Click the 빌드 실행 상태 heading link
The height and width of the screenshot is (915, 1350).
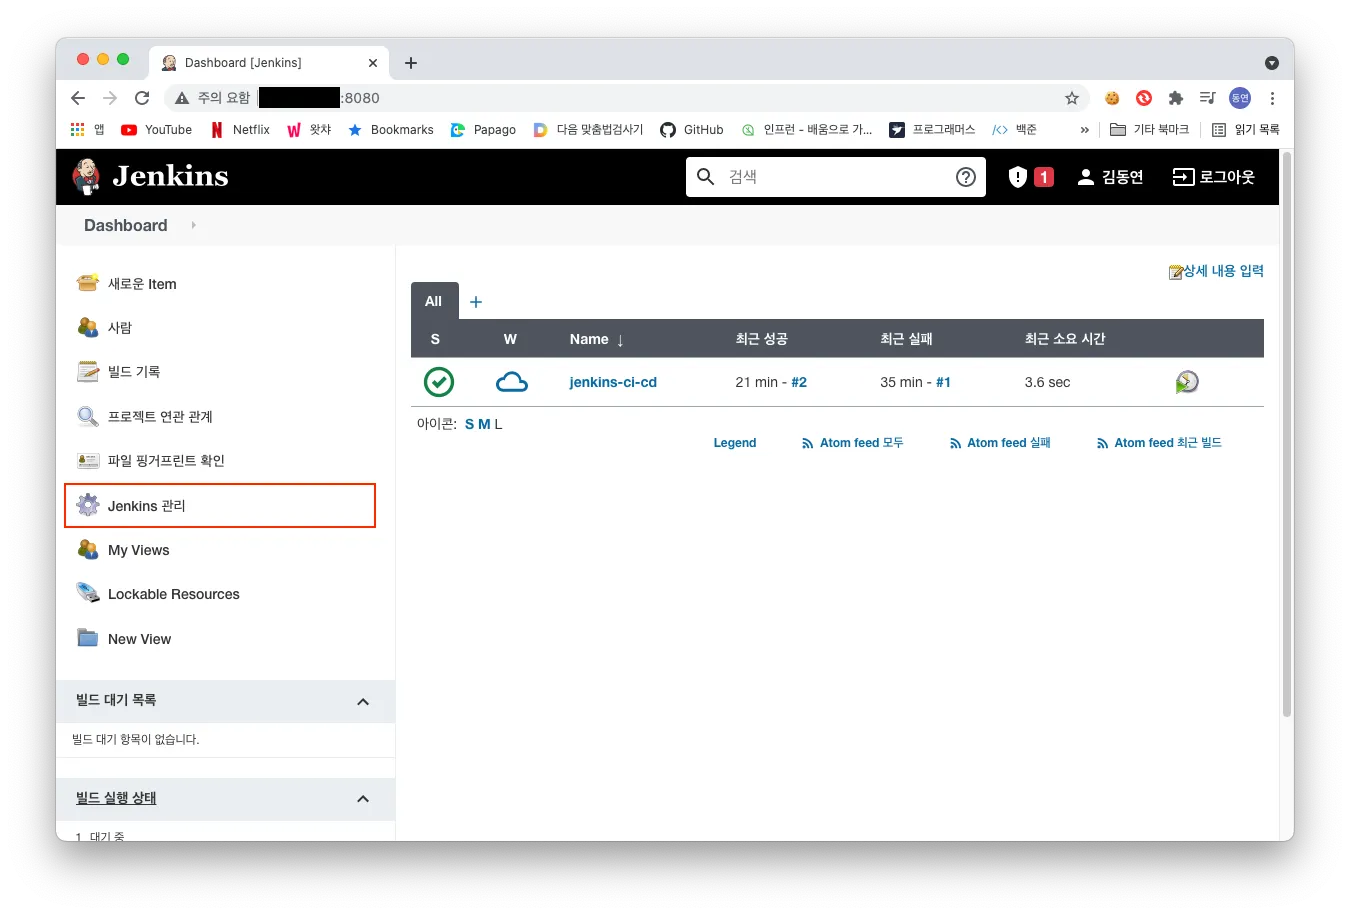(x=116, y=798)
